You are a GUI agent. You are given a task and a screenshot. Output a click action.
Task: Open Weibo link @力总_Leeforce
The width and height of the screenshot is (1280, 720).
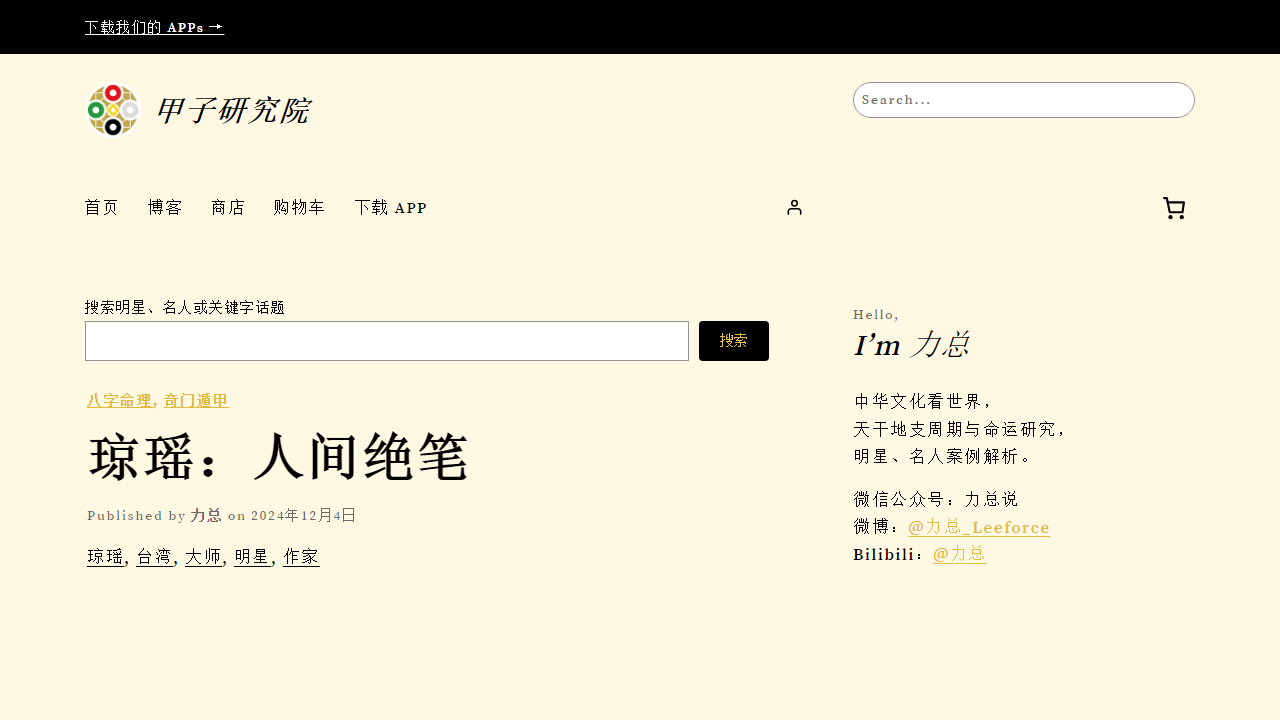point(979,527)
